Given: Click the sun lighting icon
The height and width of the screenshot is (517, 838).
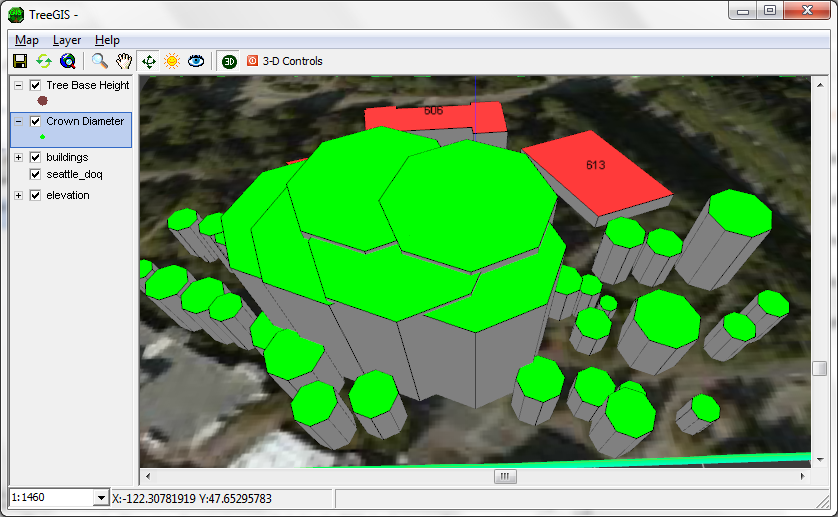Looking at the screenshot, I should coord(172,61).
